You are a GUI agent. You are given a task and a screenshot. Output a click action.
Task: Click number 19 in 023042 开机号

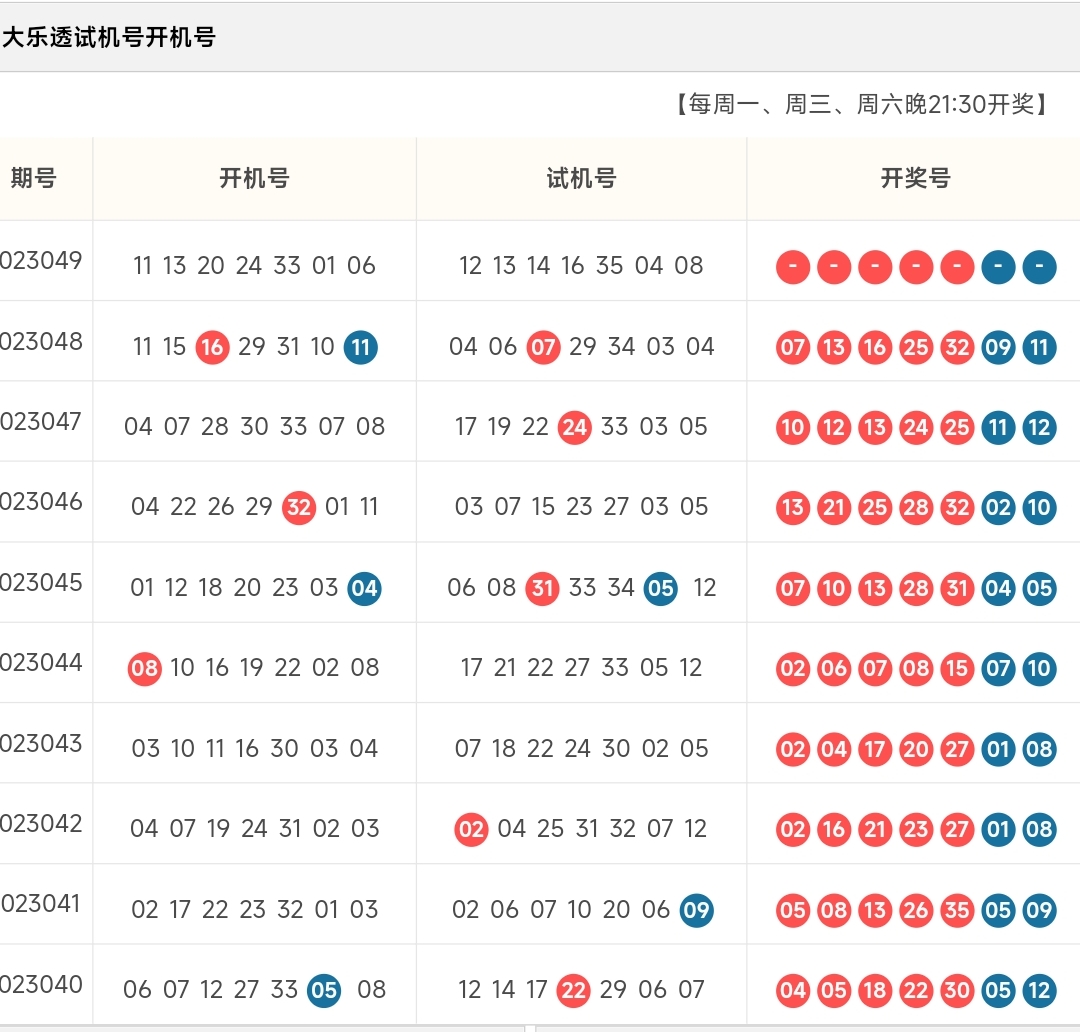click(218, 828)
